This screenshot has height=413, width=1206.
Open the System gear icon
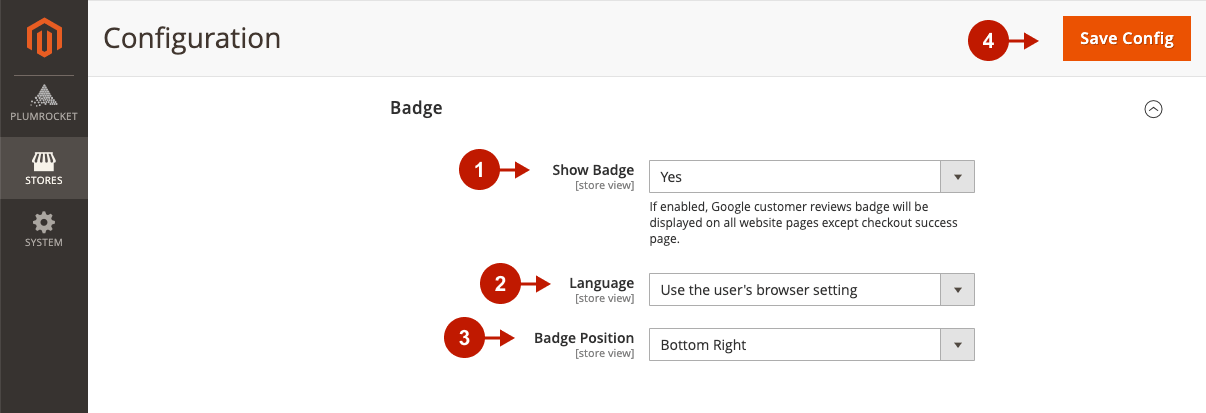coord(44,222)
